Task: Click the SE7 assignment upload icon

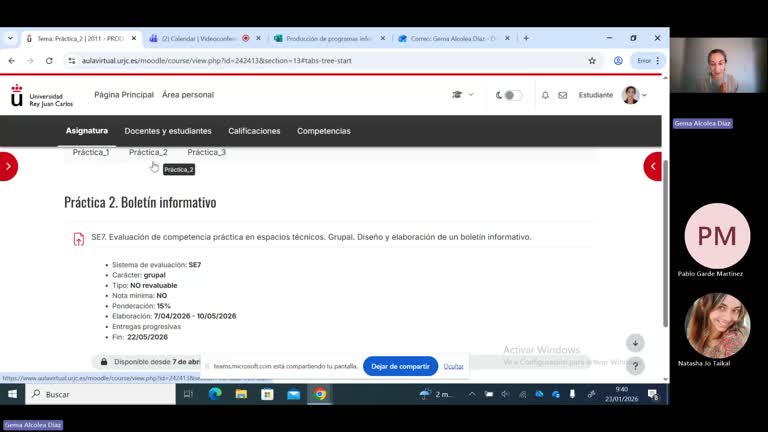Action: click(79, 238)
